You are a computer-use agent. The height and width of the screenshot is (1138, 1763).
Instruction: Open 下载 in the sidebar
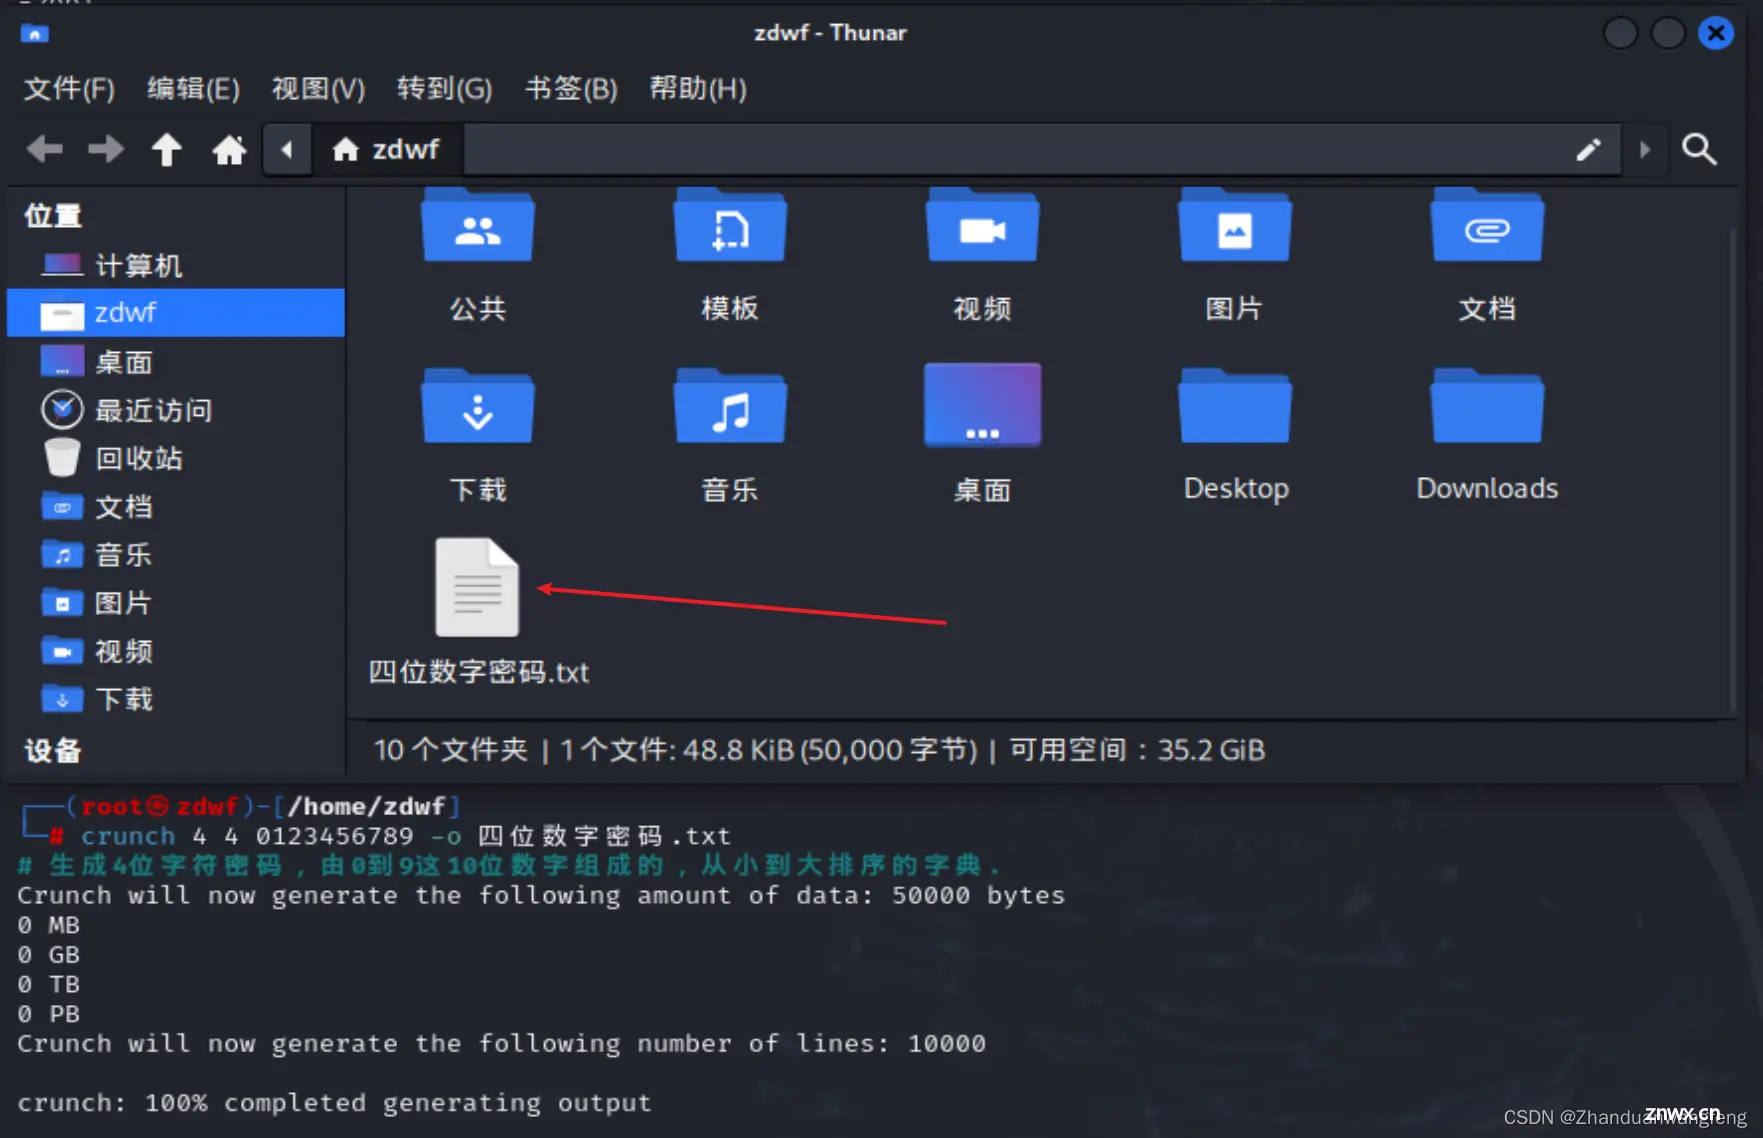[x=176, y=699]
